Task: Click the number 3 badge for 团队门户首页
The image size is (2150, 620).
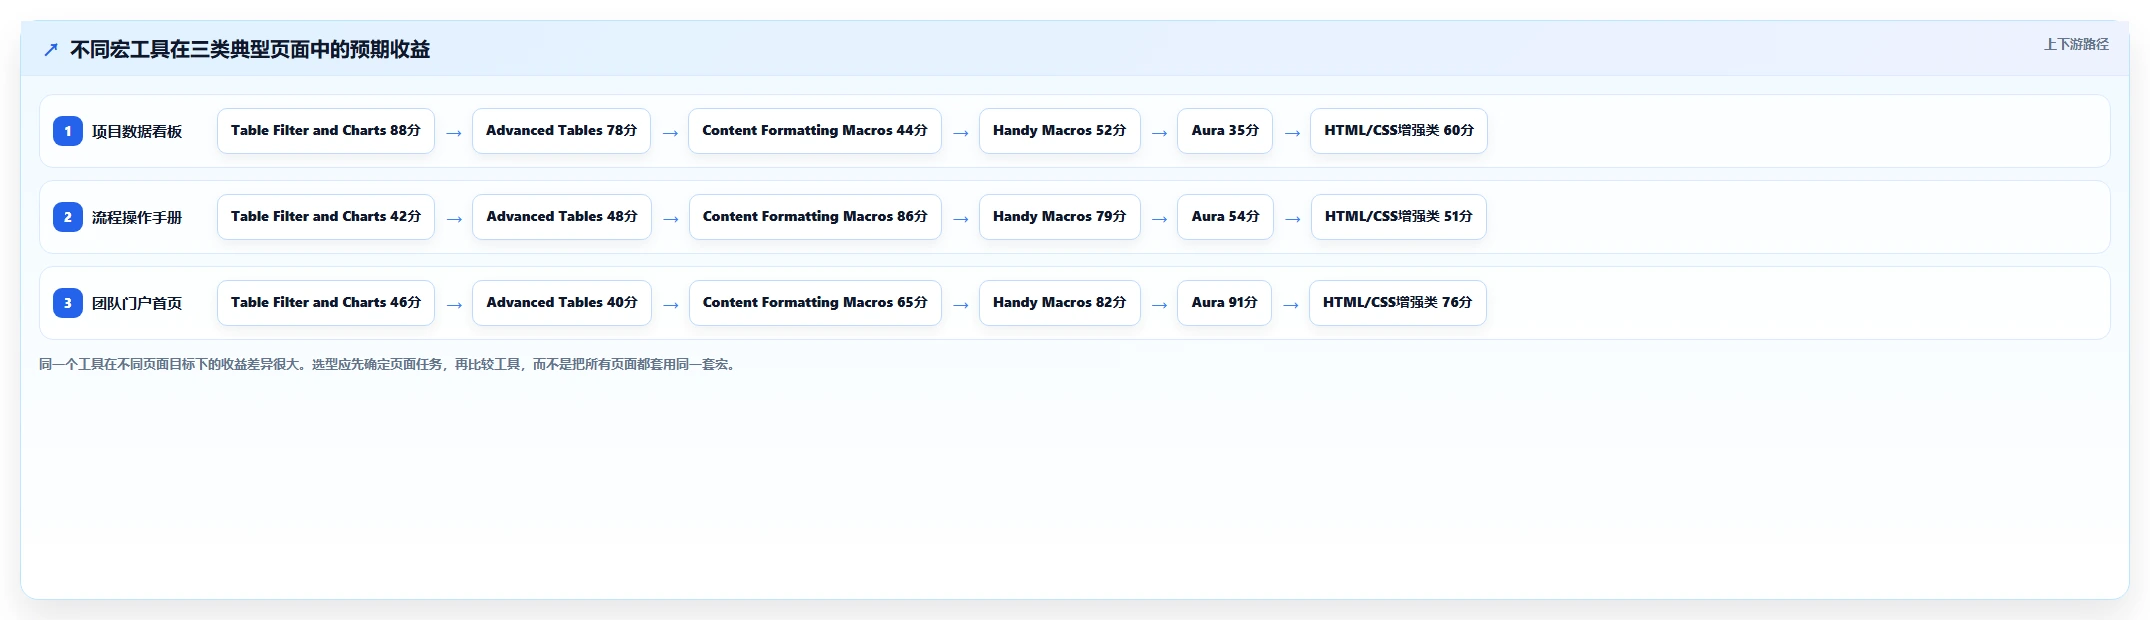Action: coord(68,303)
